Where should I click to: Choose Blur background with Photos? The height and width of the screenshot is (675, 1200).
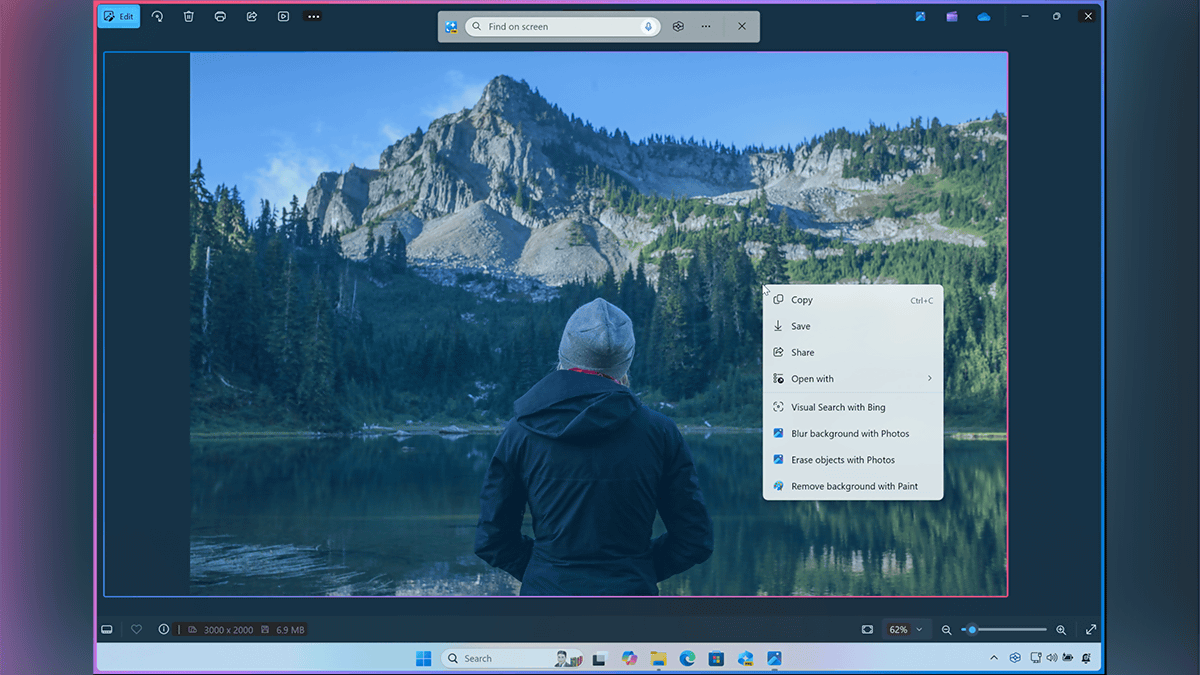click(x=853, y=433)
